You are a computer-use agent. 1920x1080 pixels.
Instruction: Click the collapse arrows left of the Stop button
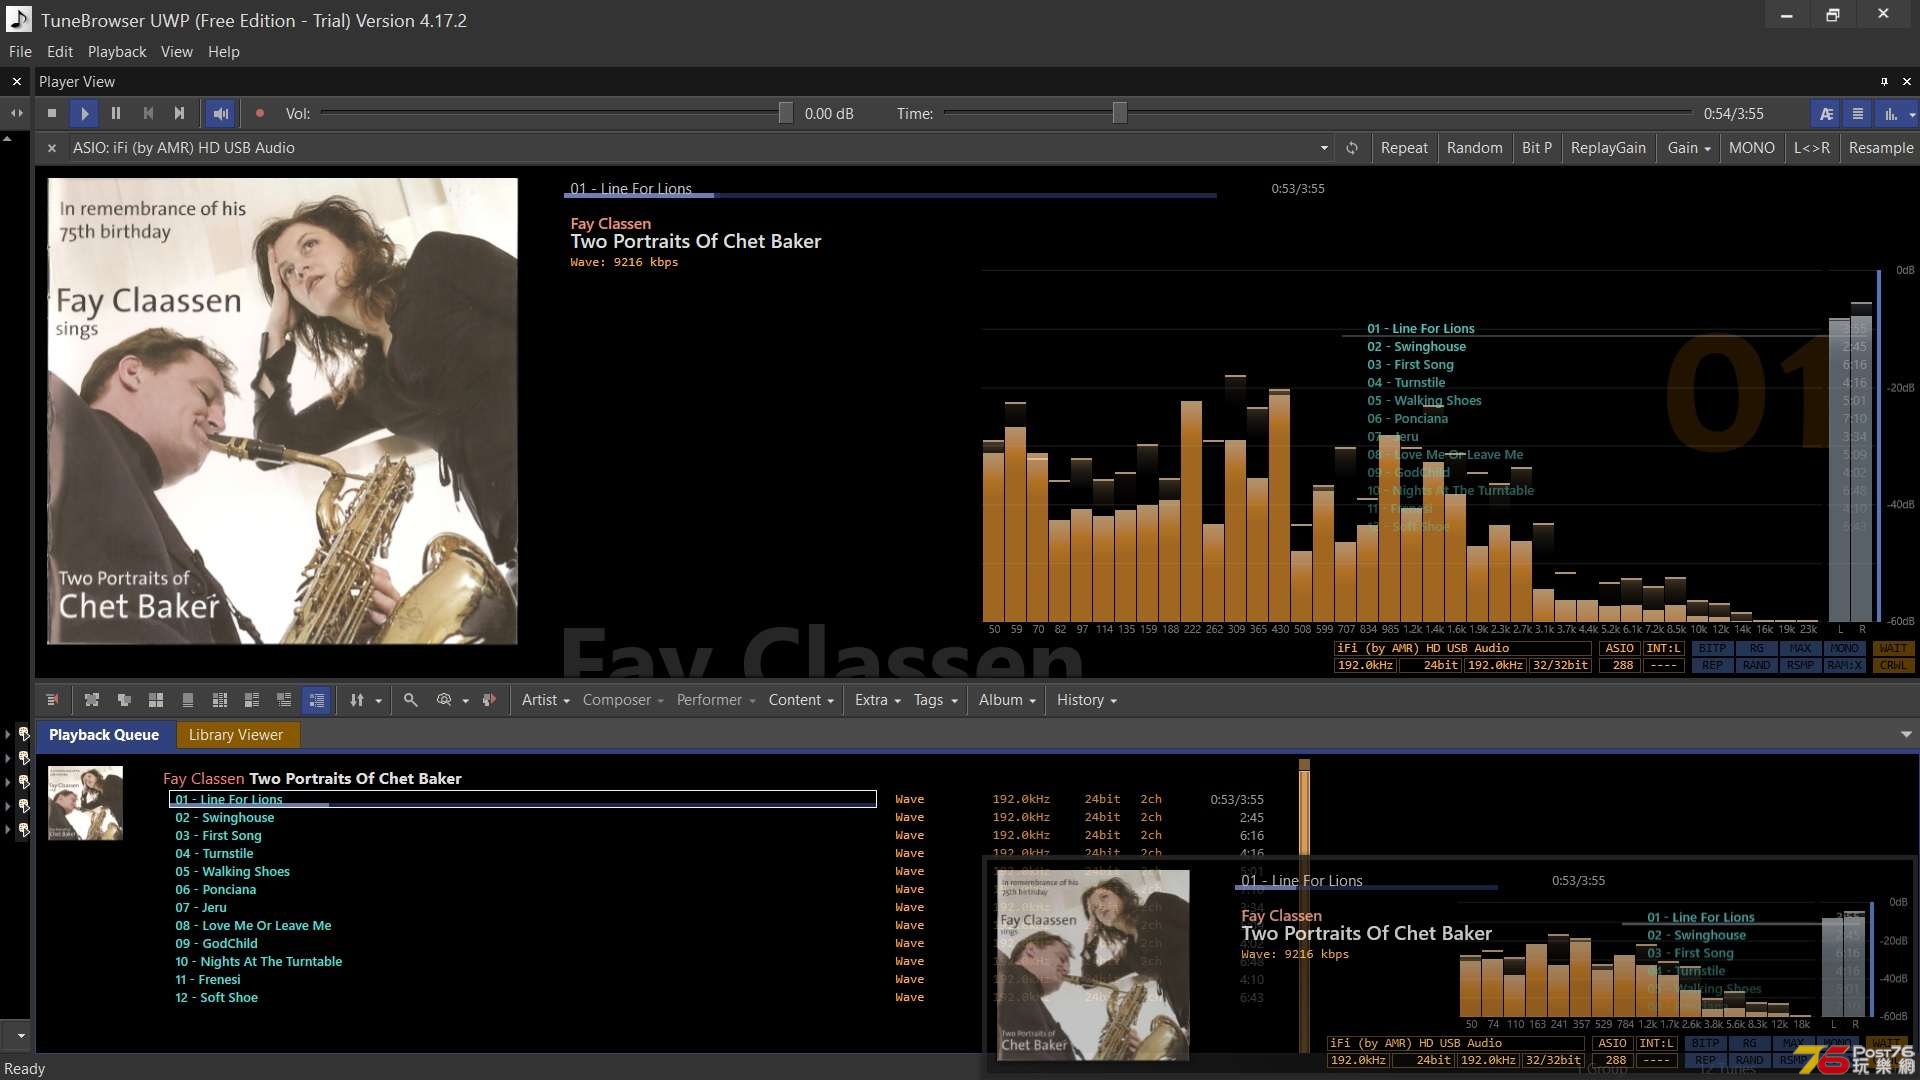pyautogui.click(x=16, y=113)
